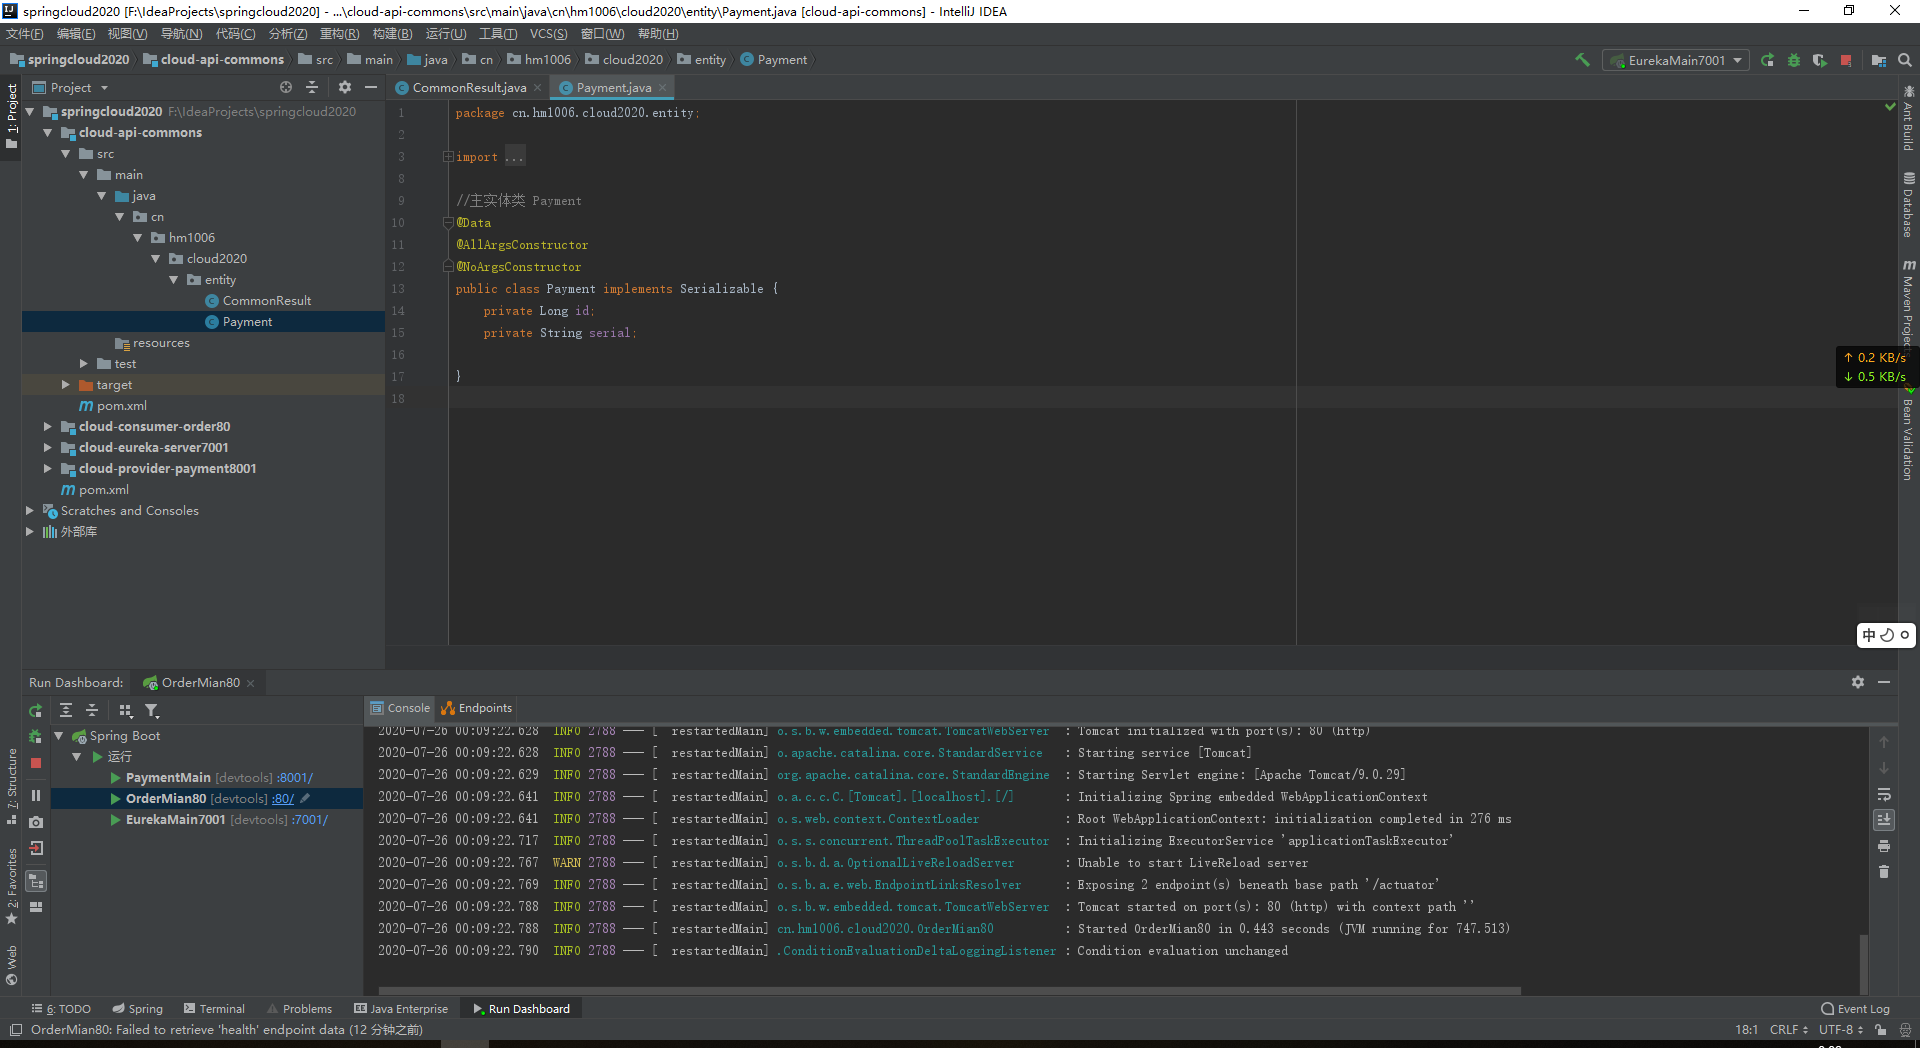The width and height of the screenshot is (1920, 1048).
Task: Open the Group By dropdown in Run Dashboard
Action: click(x=126, y=711)
